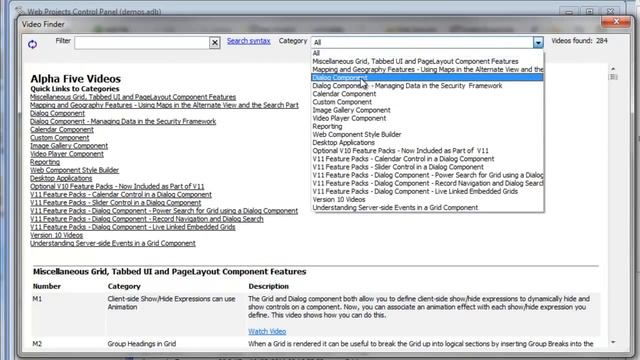The width and height of the screenshot is (640, 360).
Task: Choose V11 Power Search for Grid dropdown entry
Action: (427, 175)
